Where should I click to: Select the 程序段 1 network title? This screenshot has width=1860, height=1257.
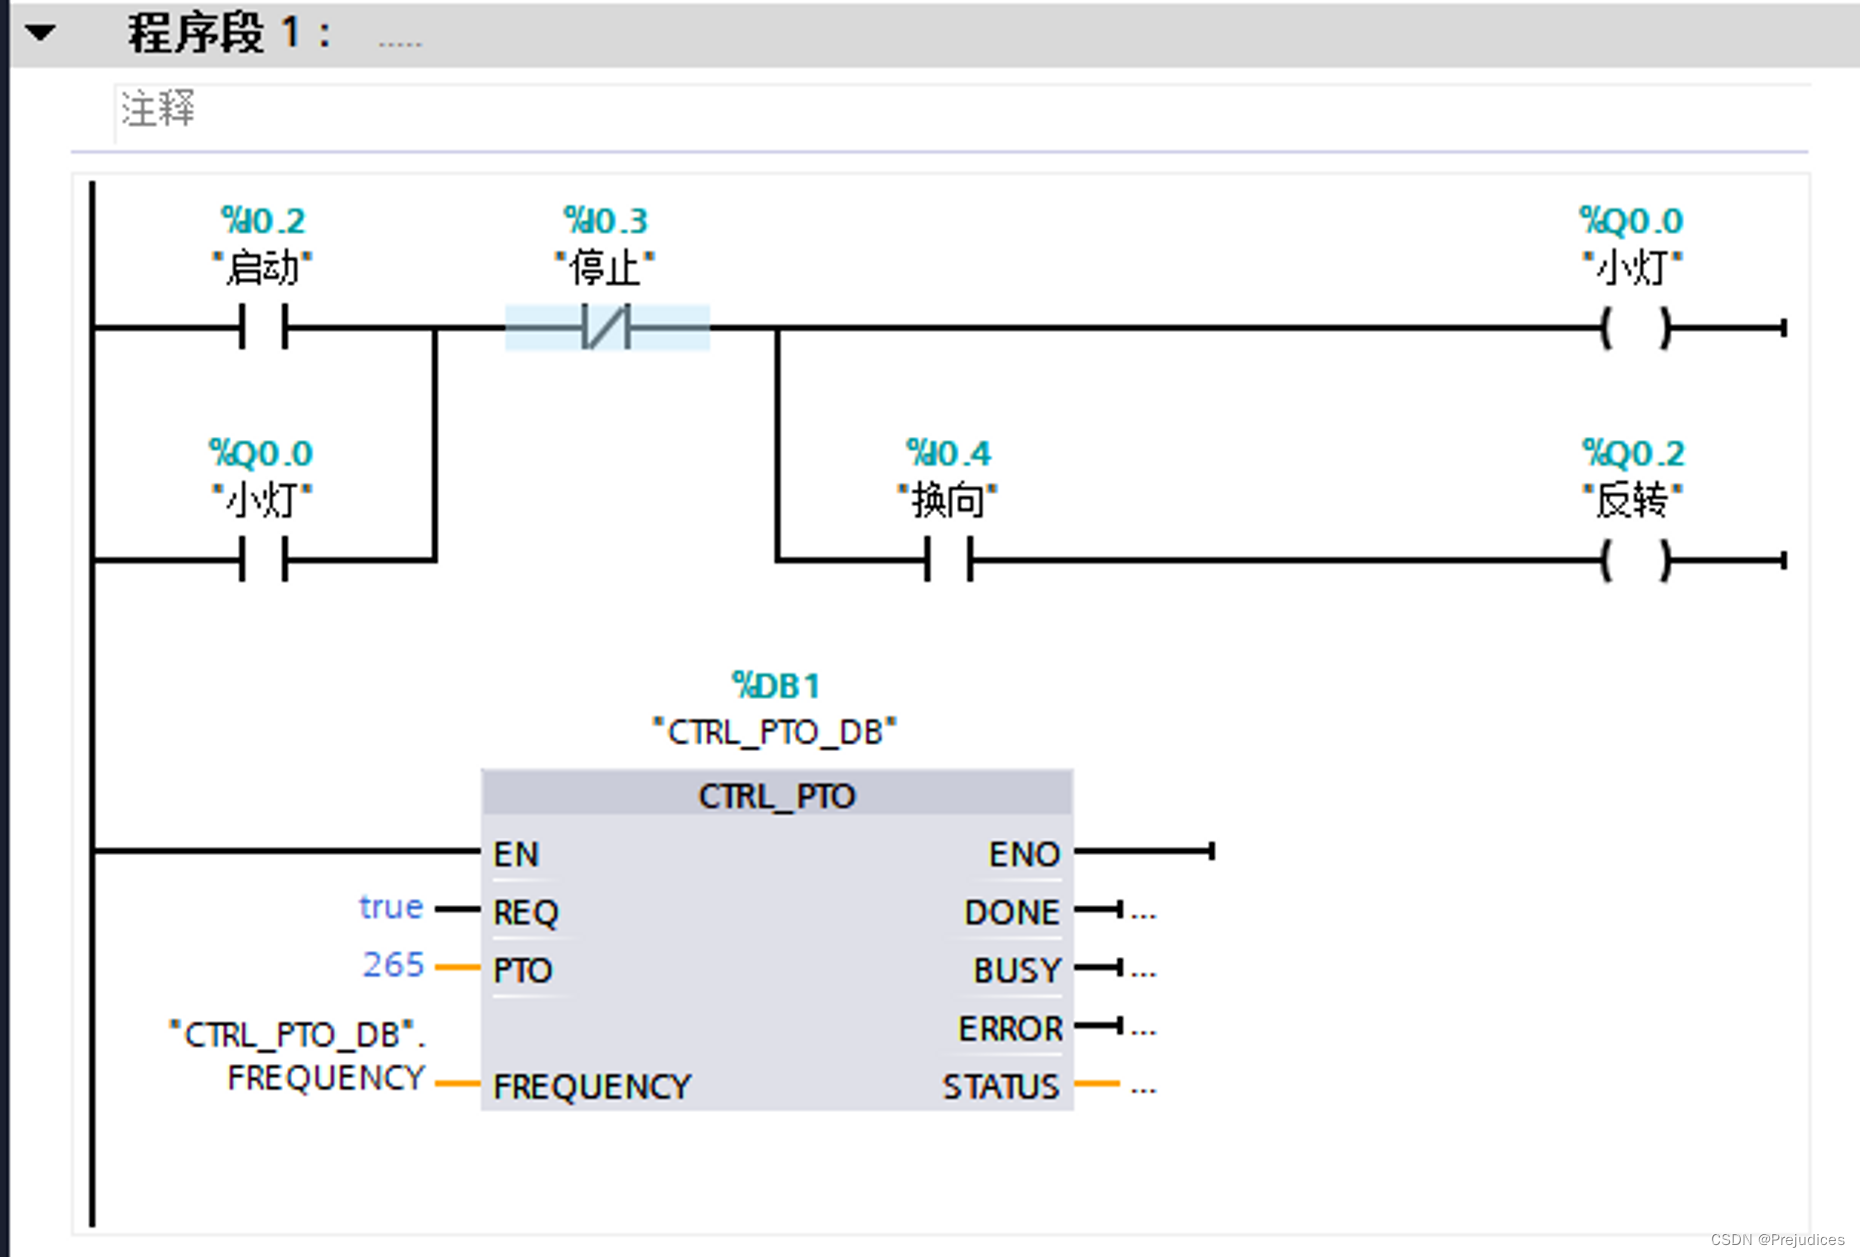click(230, 33)
